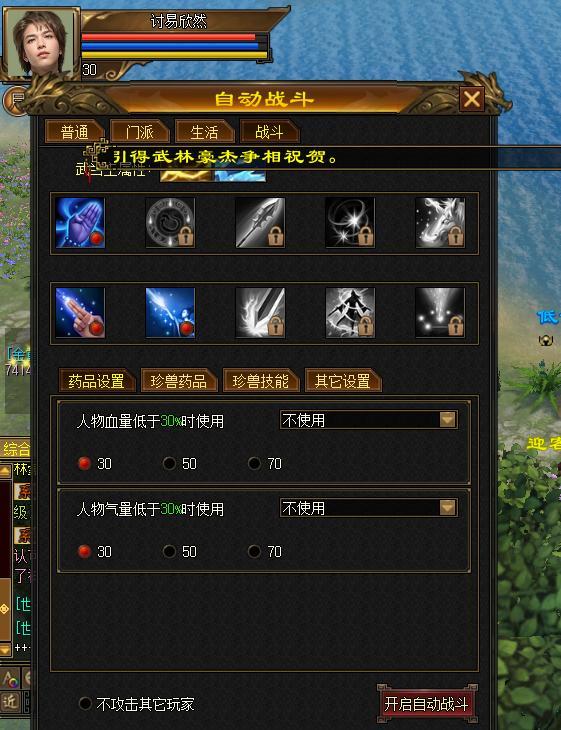Click the red health bar of 讨易欣然
This screenshot has width=561, height=730.
coord(169,37)
